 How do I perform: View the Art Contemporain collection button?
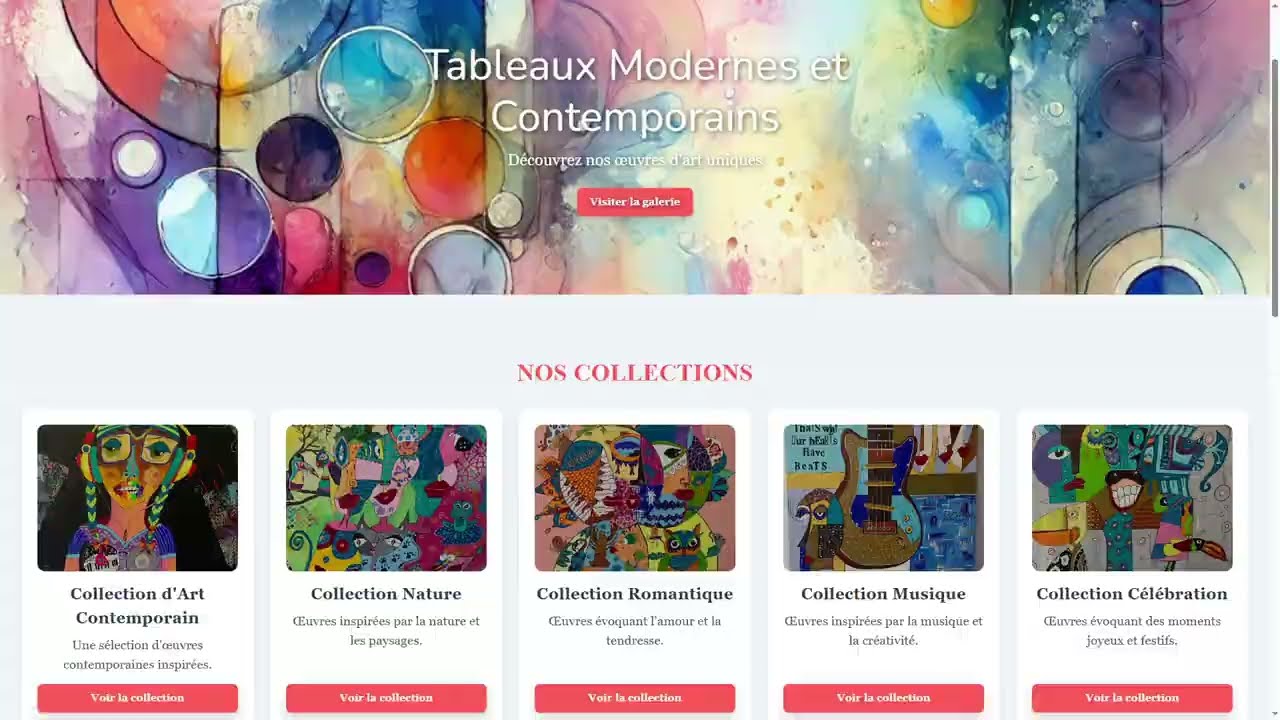(x=137, y=698)
